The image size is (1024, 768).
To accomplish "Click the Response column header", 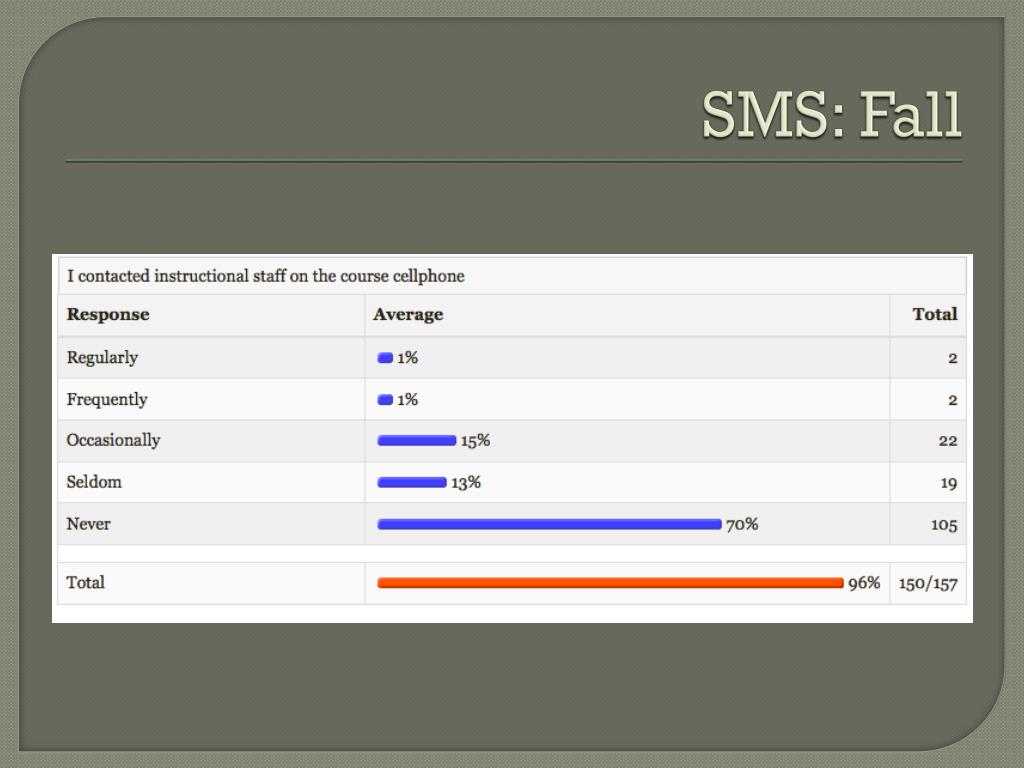I will pyautogui.click(x=108, y=314).
